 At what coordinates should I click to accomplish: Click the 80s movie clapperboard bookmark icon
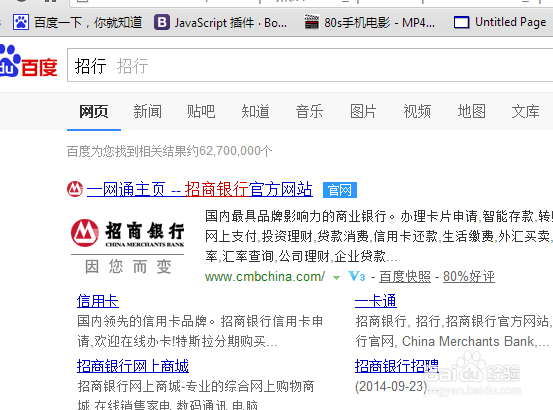tap(312, 23)
